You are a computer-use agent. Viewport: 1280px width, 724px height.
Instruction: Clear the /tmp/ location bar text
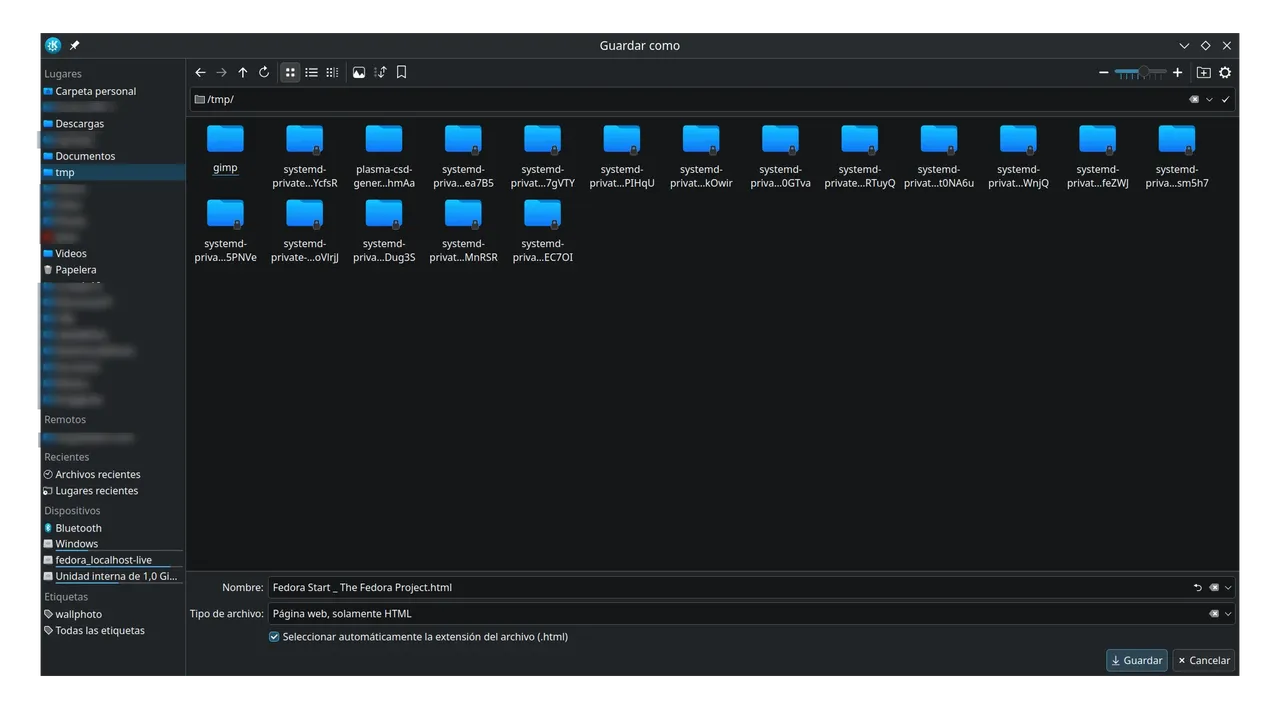click(1194, 100)
